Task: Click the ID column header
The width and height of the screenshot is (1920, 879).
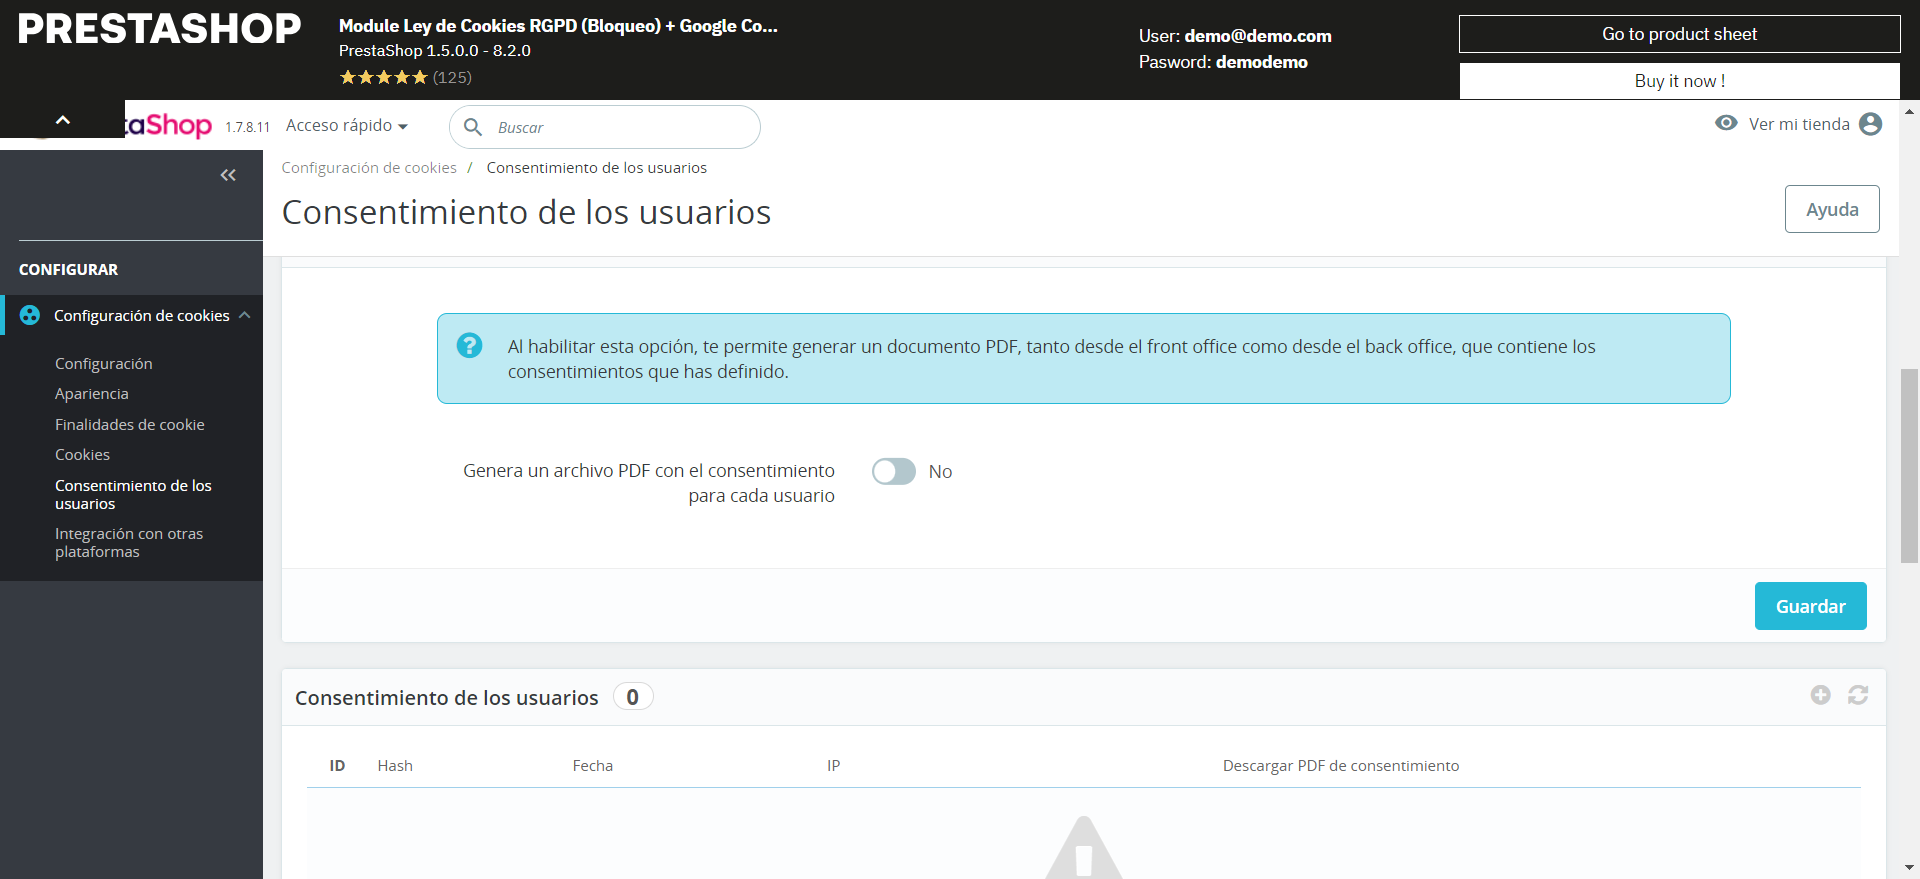Action: pyautogui.click(x=337, y=765)
